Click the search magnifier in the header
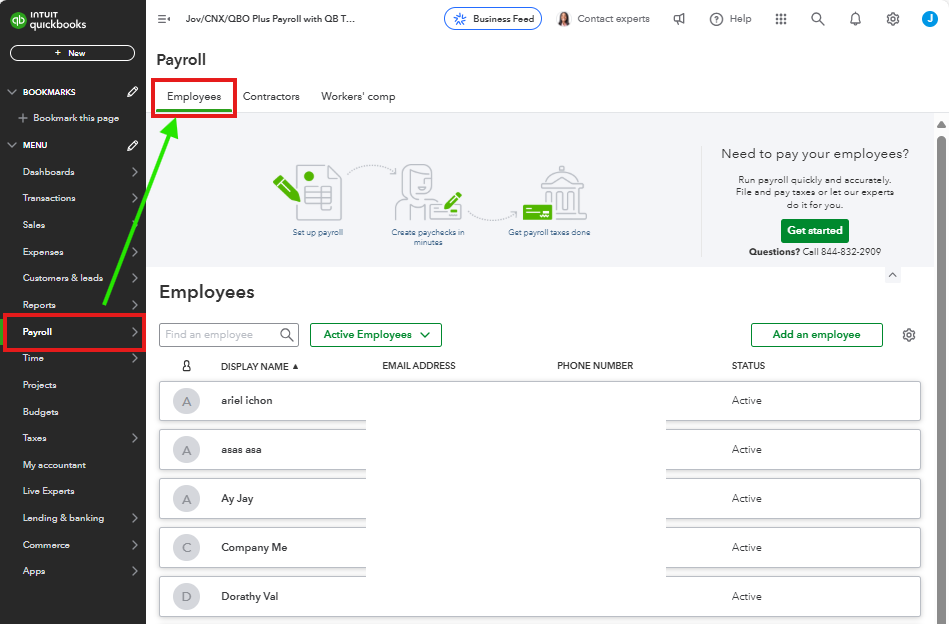This screenshot has width=949, height=624. pos(818,19)
